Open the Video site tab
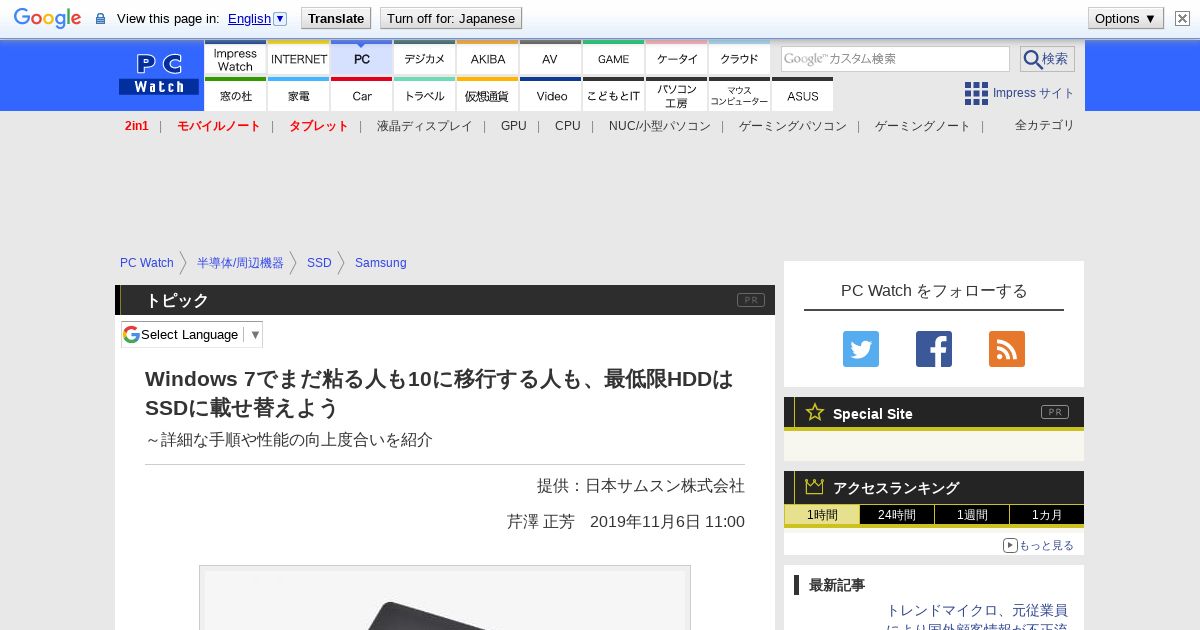Viewport: 1200px width, 630px height. point(551,95)
